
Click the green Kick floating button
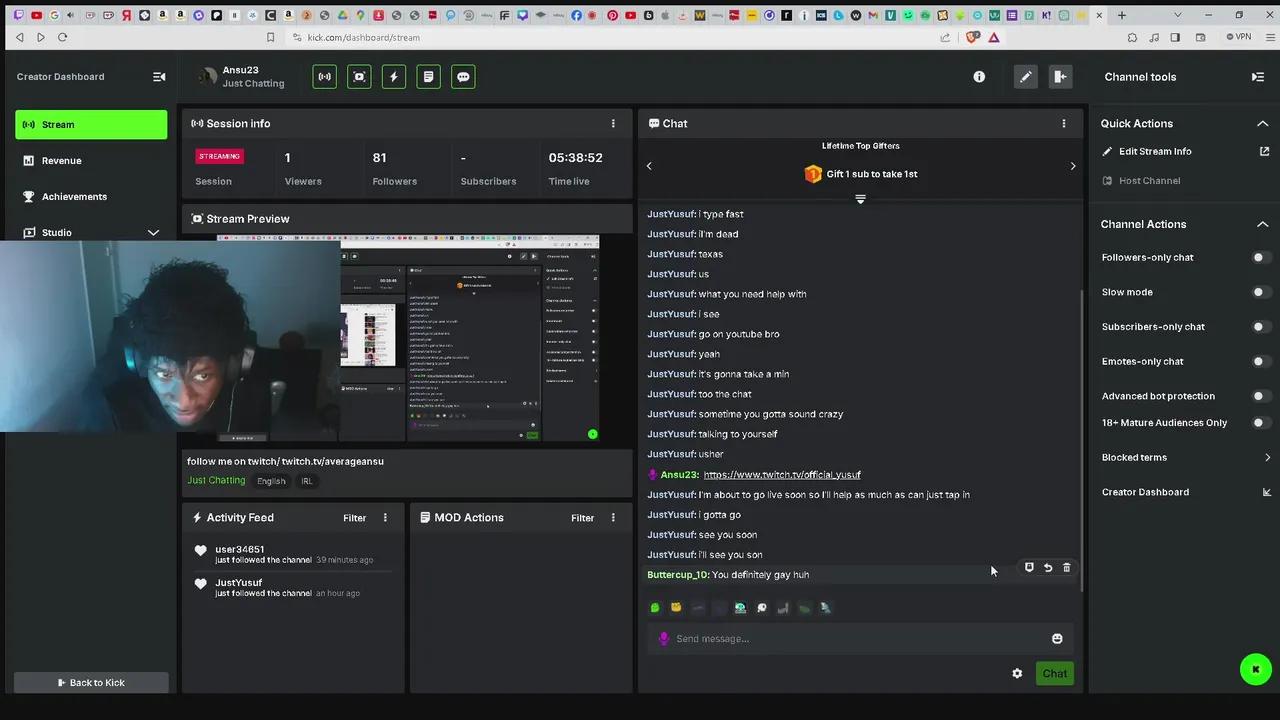[x=1256, y=669]
